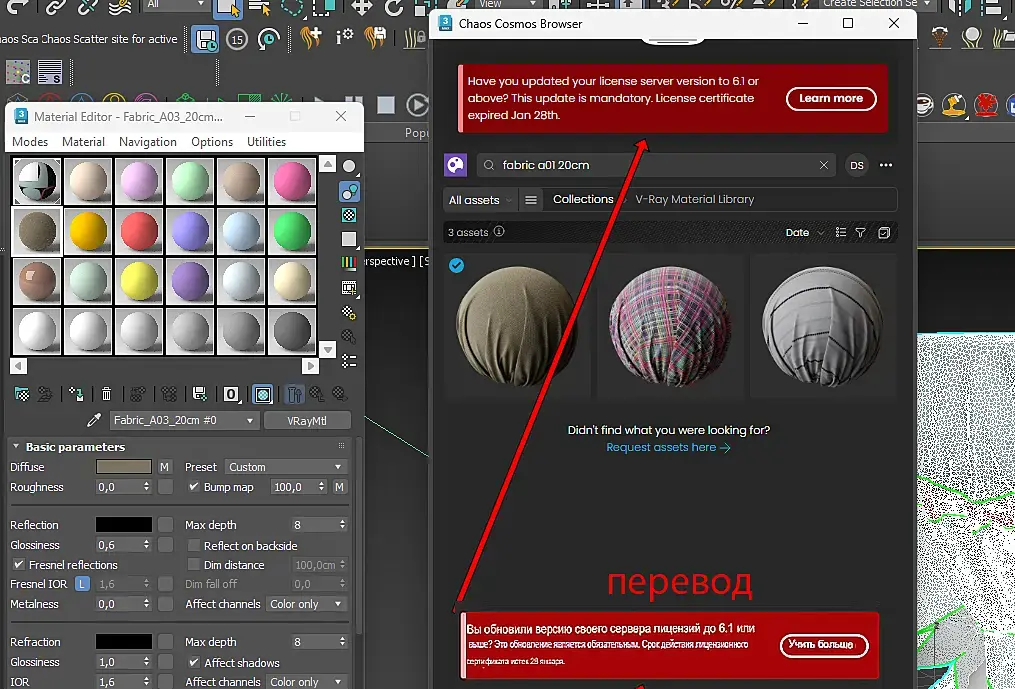Toggle the Bump map checkbox

(x=194, y=486)
